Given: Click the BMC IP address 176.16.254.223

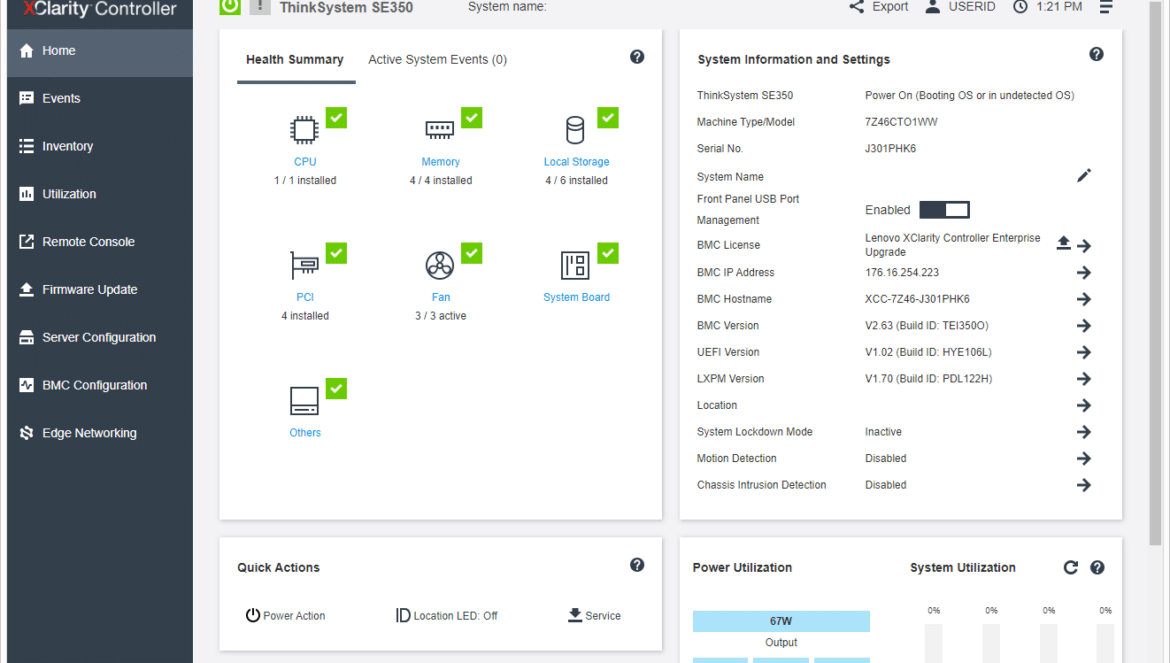Looking at the screenshot, I should tap(901, 272).
